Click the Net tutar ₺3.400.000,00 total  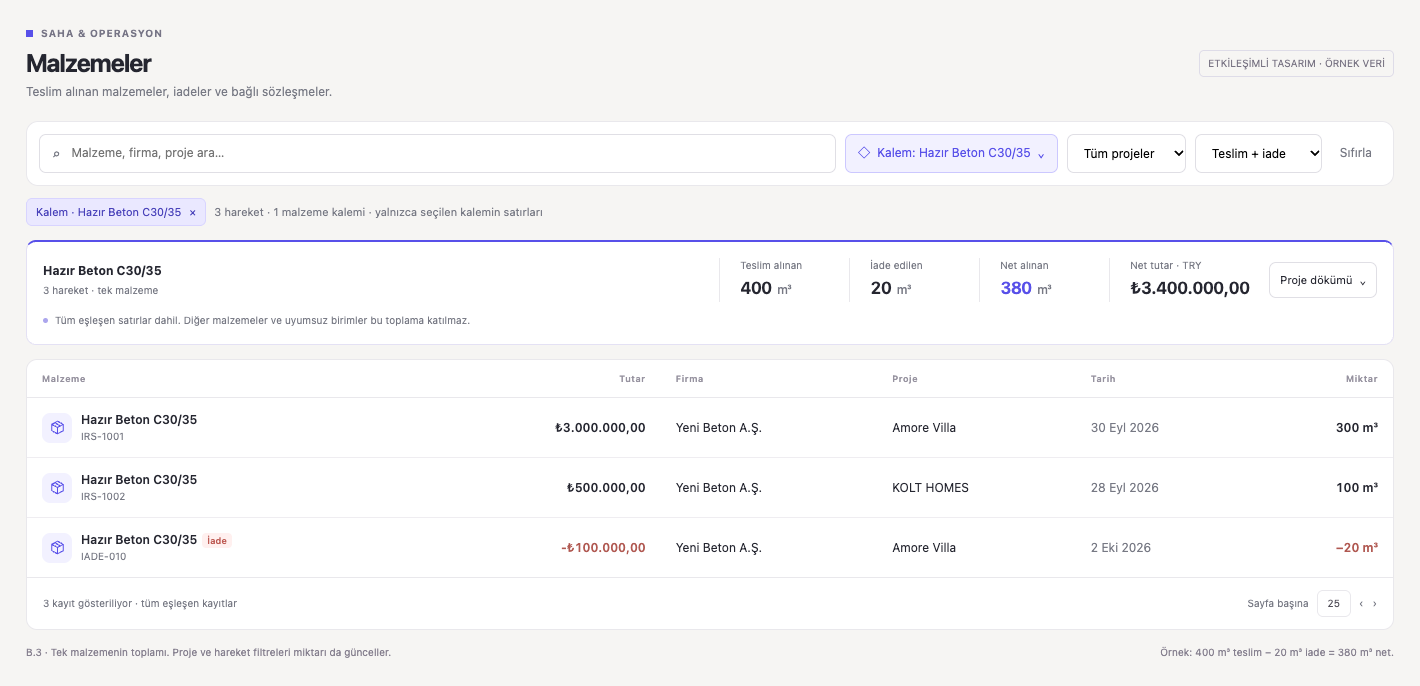click(1190, 288)
